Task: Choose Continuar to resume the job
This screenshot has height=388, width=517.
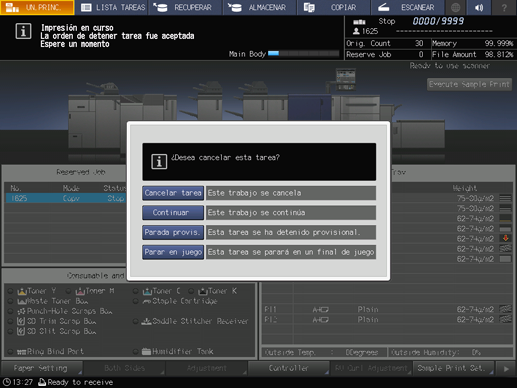Action: 173,213
